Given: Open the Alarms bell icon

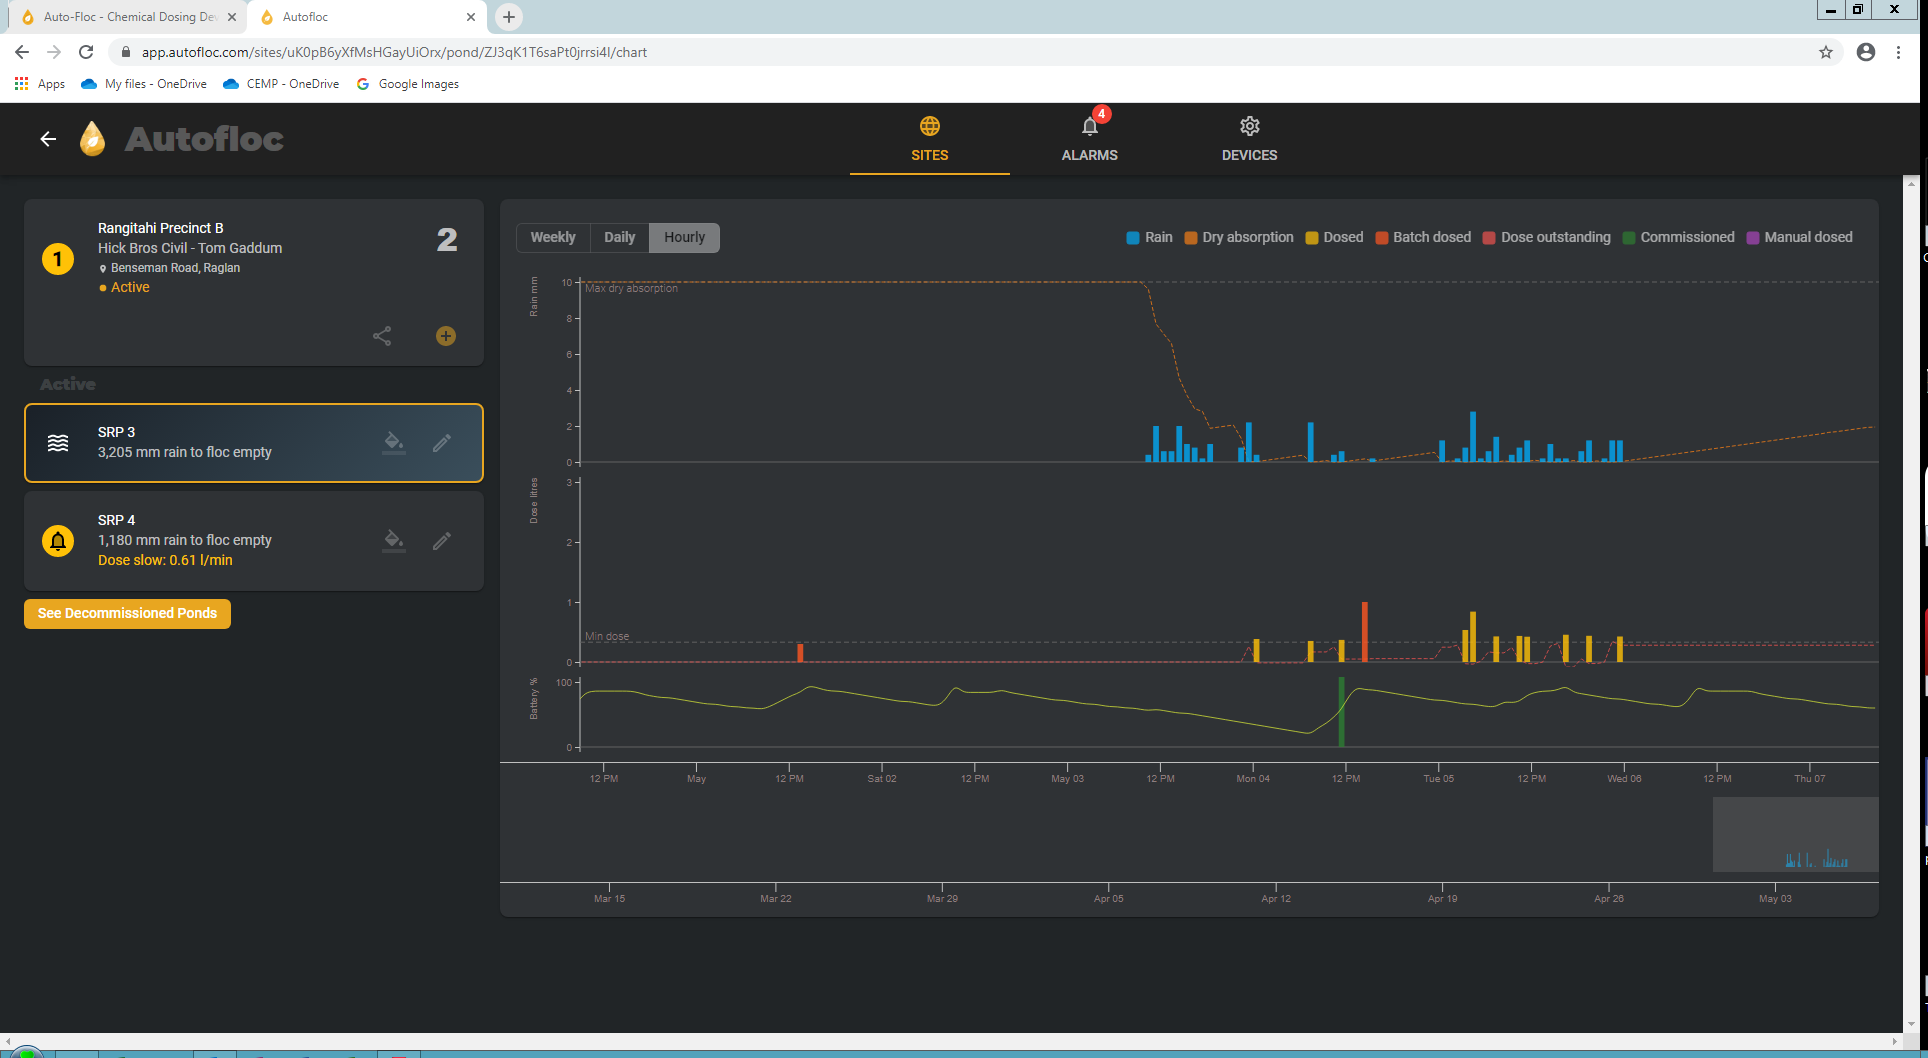Looking at the screenshot, I should (x=1090, y=127).
